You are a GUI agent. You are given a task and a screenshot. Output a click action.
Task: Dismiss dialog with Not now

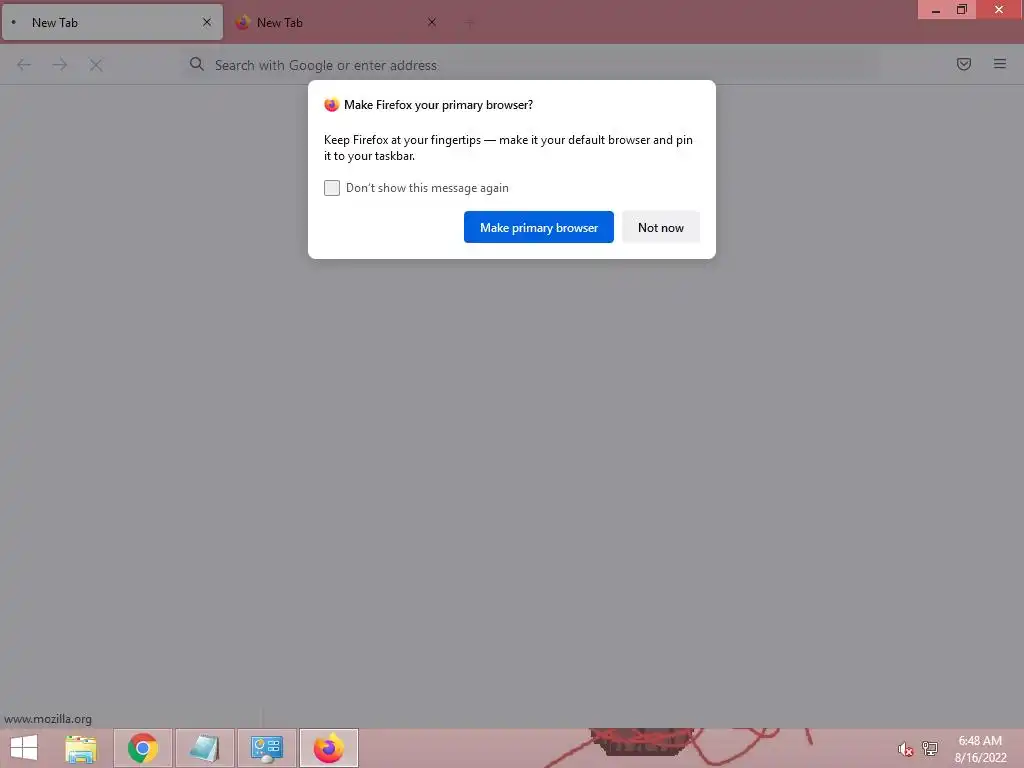[660, 227]
